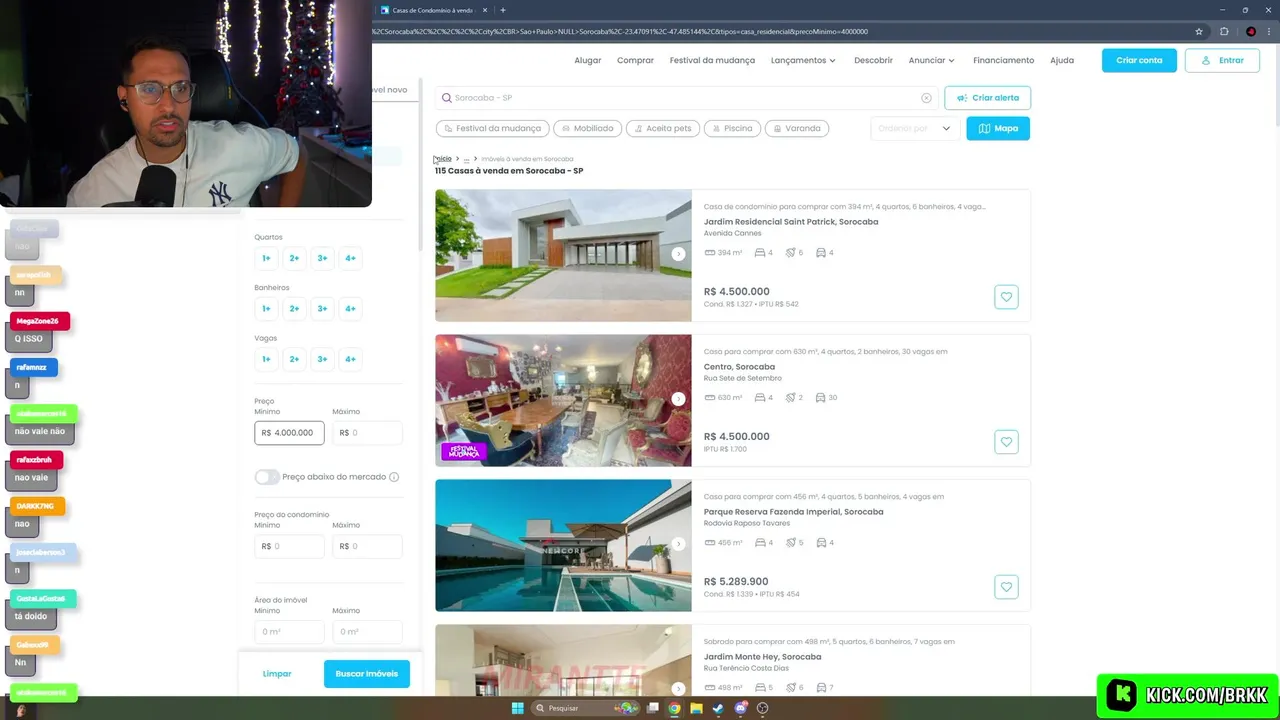Clear the Sorocaba - SP search field
The width and height of the screenshot is (1280, 720).
926,98
